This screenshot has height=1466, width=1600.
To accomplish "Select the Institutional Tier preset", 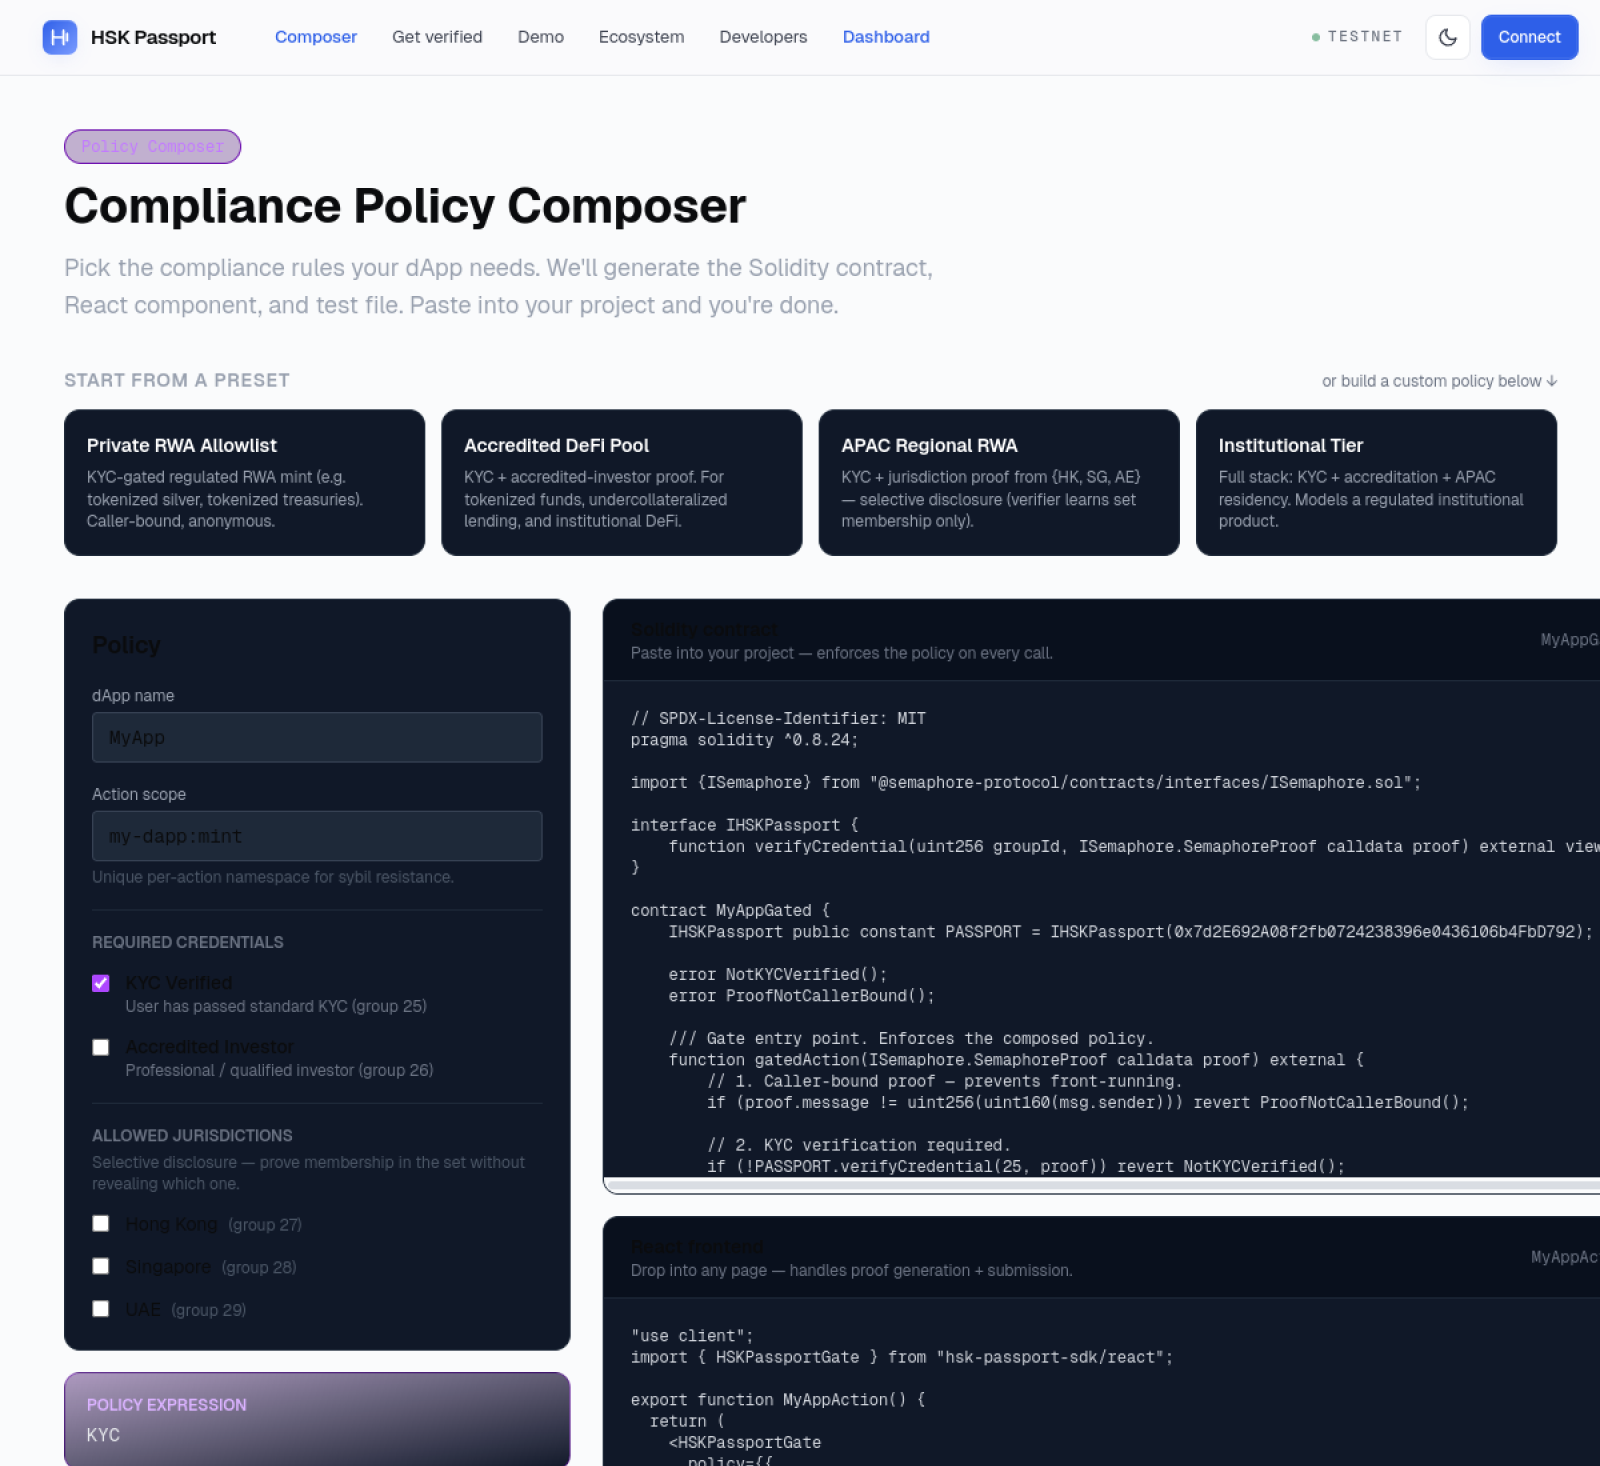I will point(1376,482).
